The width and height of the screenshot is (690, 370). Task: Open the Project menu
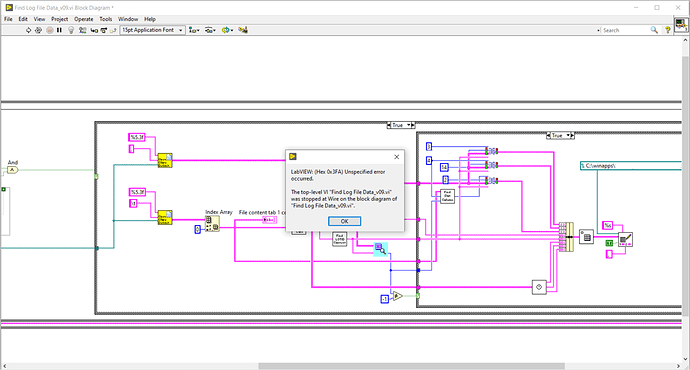[x=59, y=19]
